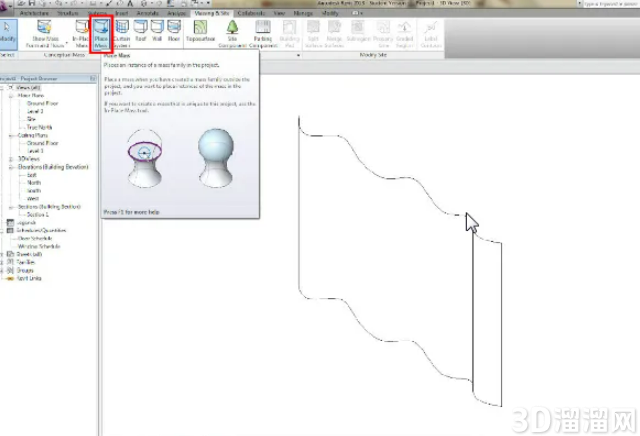
Task: Open the Modify ribbon tab
Action: (x=330, y=13)
